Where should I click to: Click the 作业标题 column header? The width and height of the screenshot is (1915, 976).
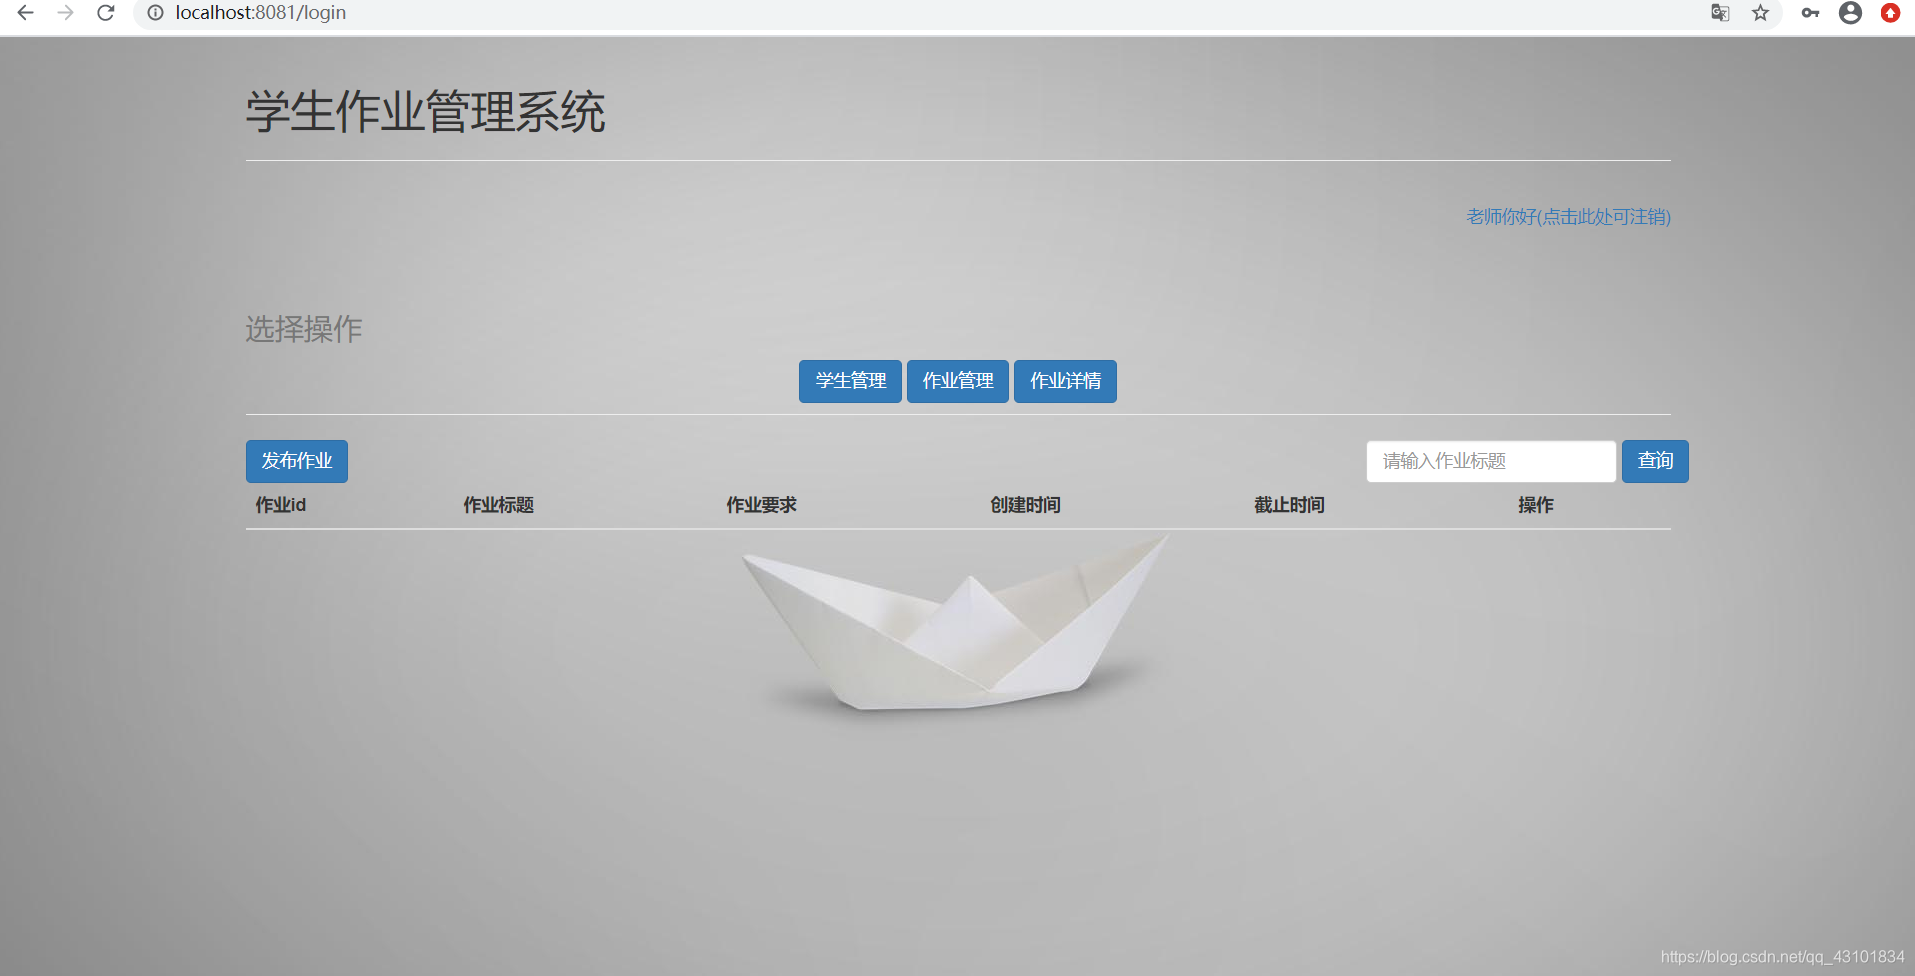(498, 505)
